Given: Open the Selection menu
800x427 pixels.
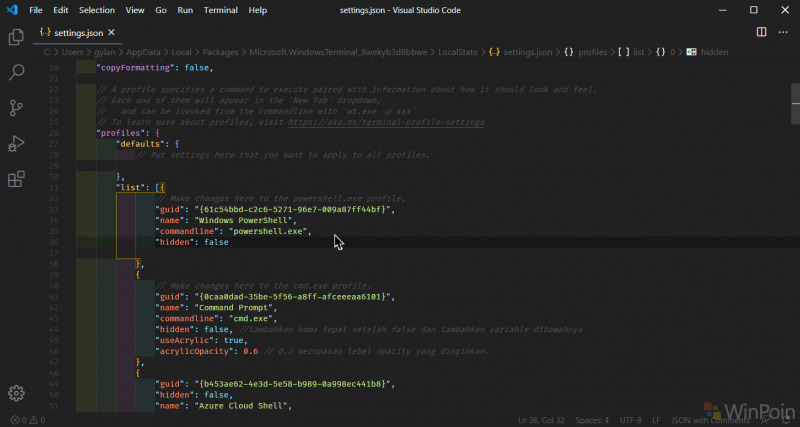Looking at the screenshot, I should point(97,10).
